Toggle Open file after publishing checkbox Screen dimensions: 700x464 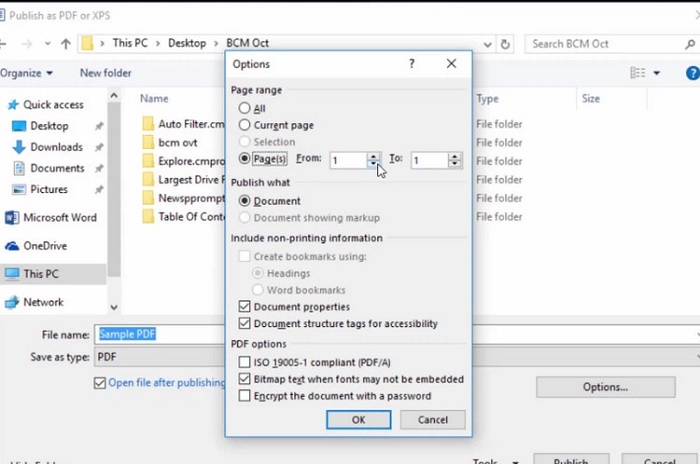point(100,383)
